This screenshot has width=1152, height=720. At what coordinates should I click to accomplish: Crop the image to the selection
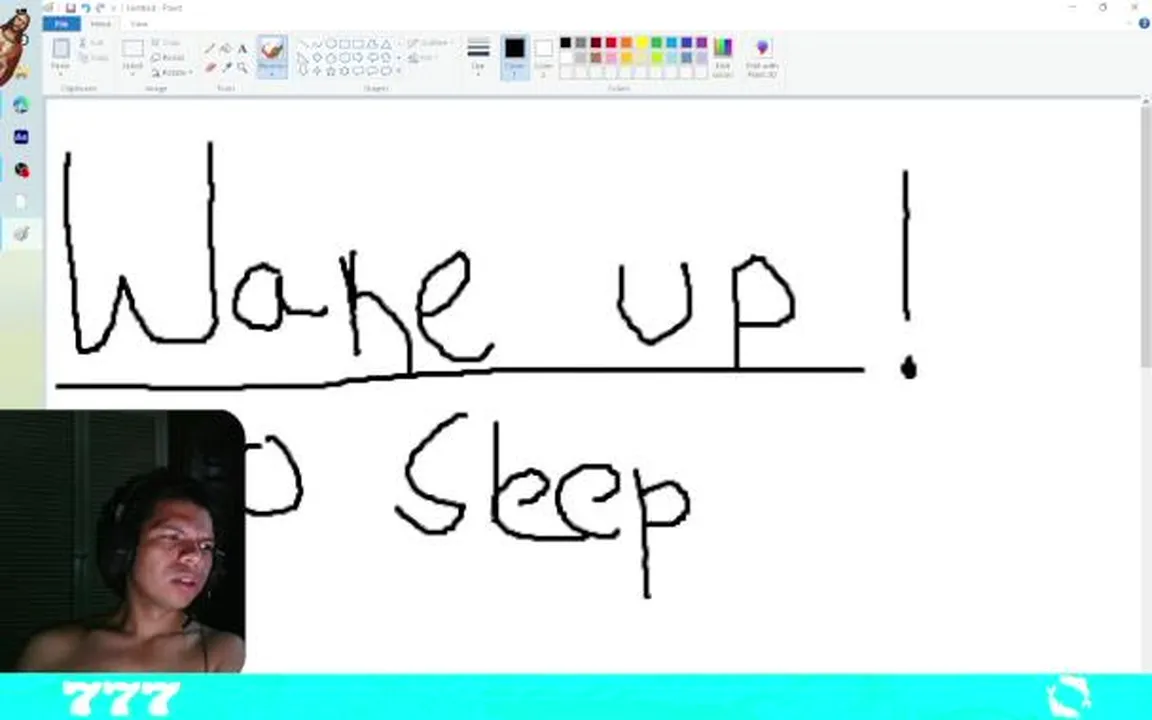point(165,43)
